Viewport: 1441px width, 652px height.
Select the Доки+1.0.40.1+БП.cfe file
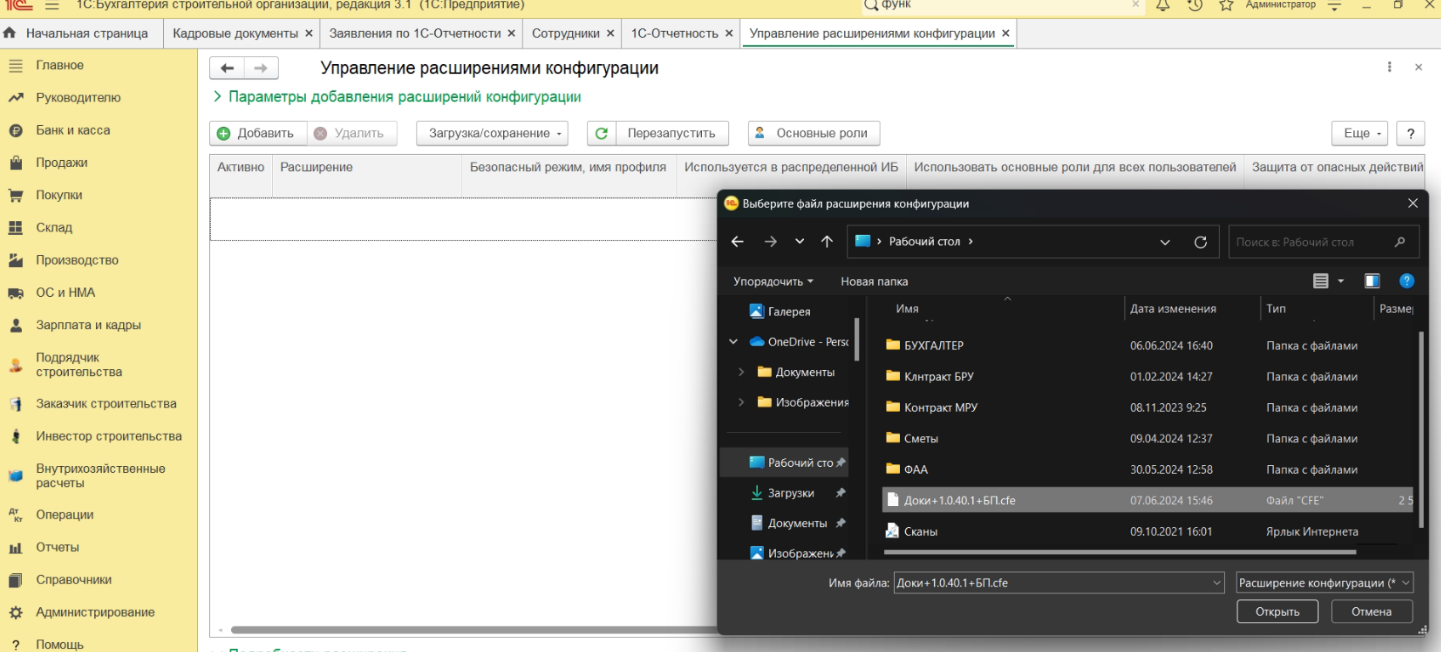(x=1149, y=500)
